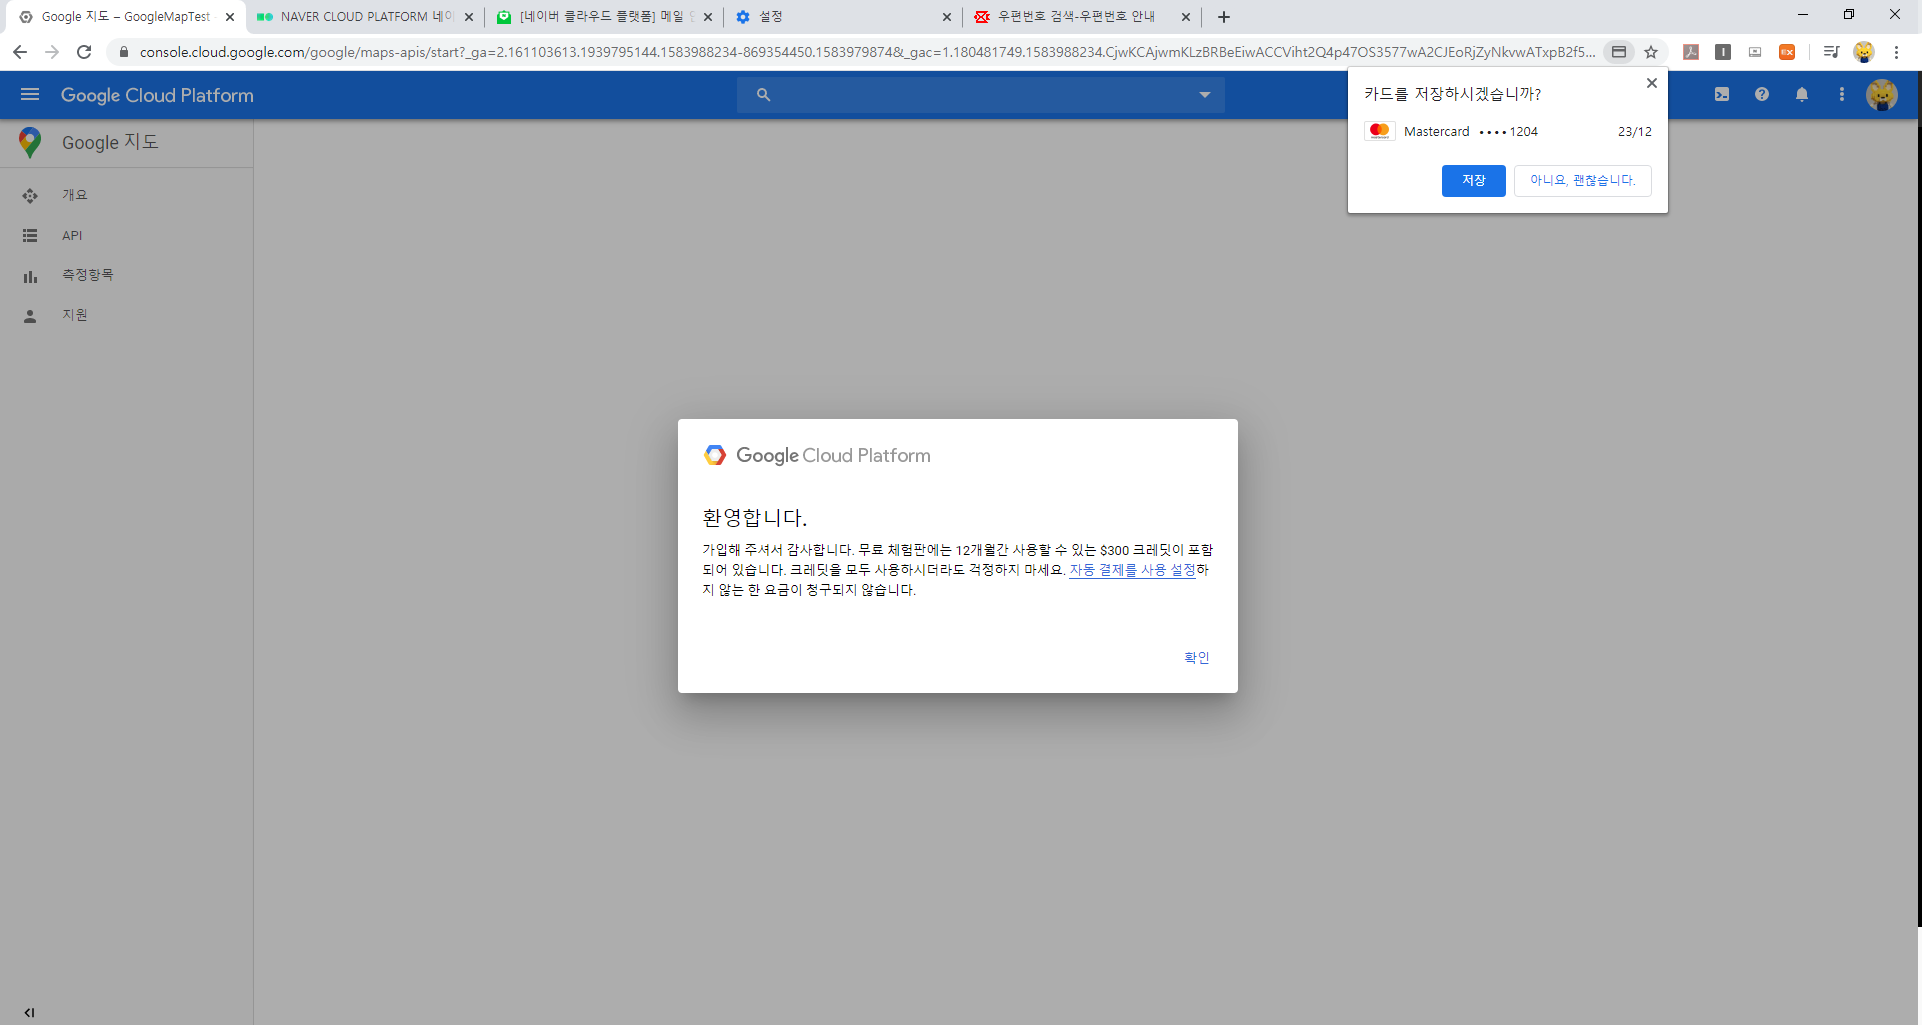Viewport: 1922px width, 1025px height.
Task: Click Google Cloud Platform header title
Action: tap(157, 95)
